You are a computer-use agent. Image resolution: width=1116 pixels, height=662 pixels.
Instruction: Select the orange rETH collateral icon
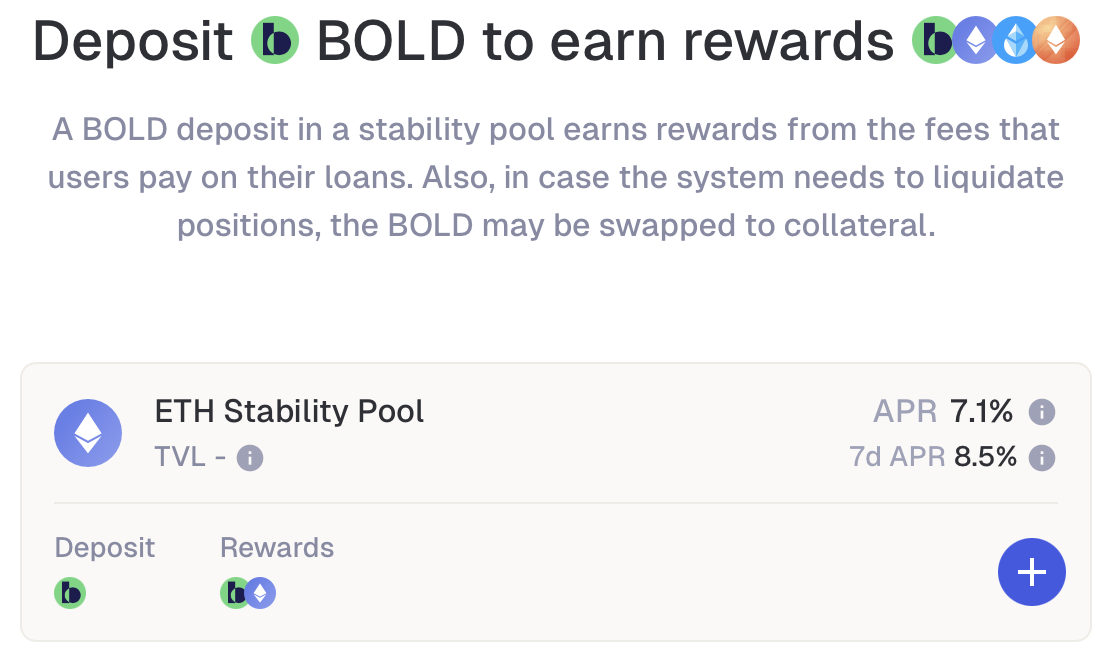(x=1055, y=41)
